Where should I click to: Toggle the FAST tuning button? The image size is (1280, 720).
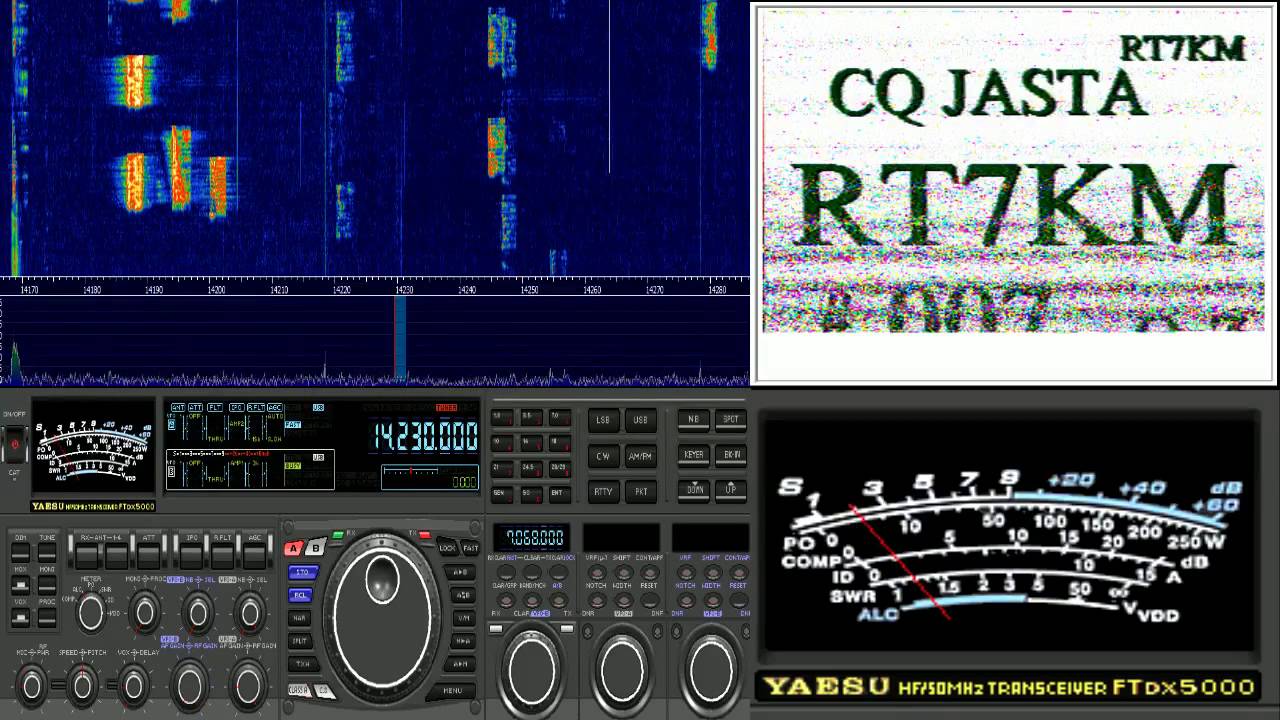pos(469,548)
